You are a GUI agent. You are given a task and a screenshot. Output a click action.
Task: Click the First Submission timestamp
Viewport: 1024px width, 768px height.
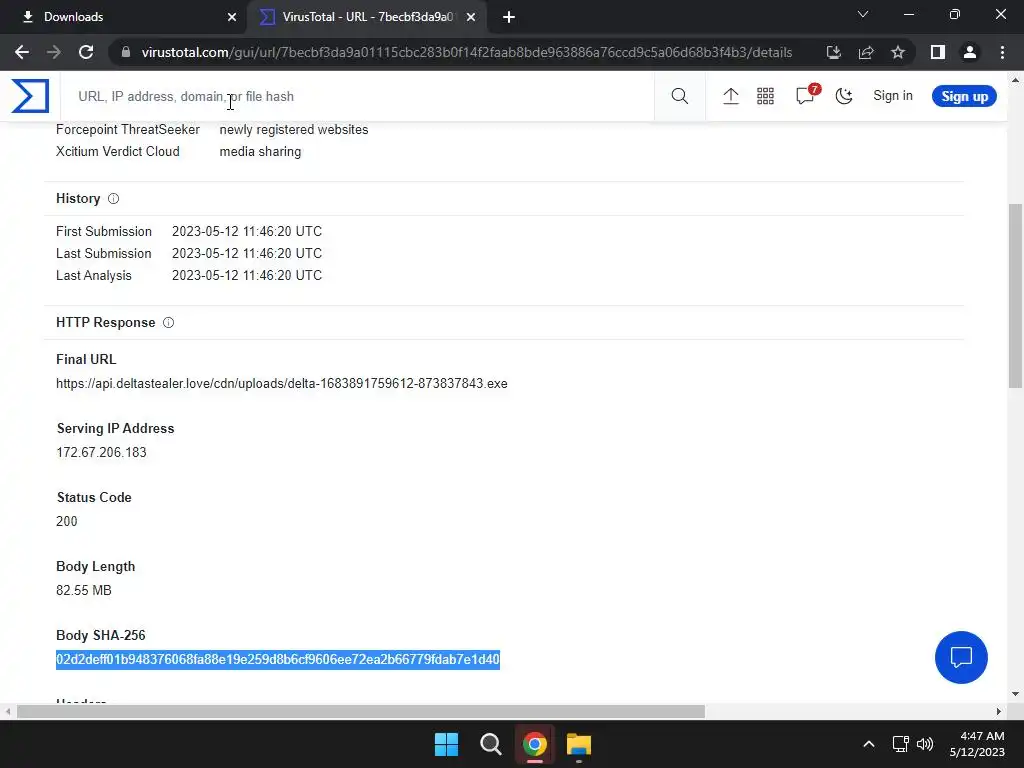pos(247,231)
